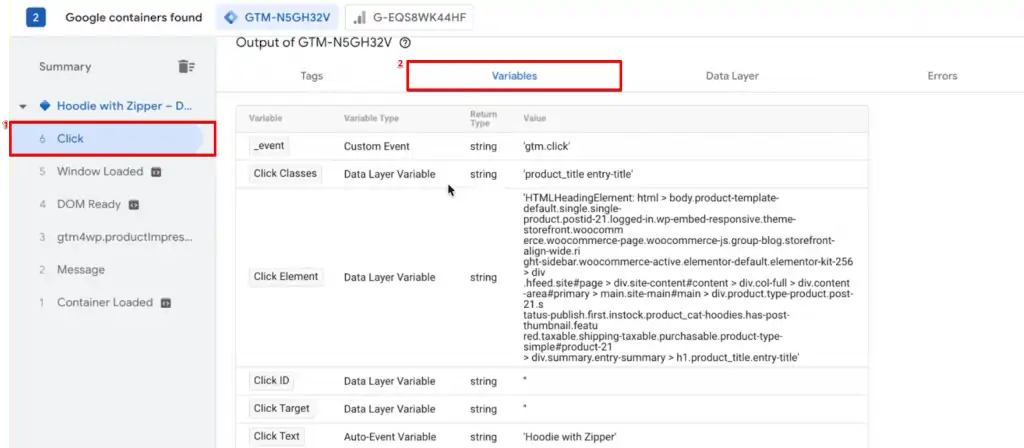Open the Summary view
1024x448 pixels.
65,67
